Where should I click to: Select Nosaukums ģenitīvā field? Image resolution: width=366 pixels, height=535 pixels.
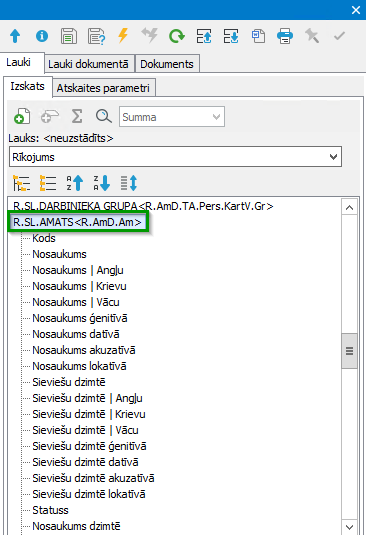(80, 318)
